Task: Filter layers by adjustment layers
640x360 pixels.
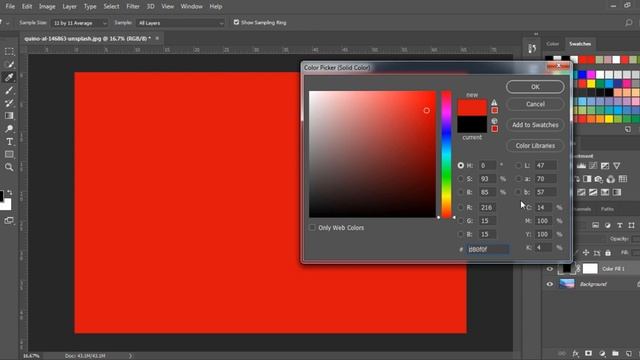Action: [607, 225]
